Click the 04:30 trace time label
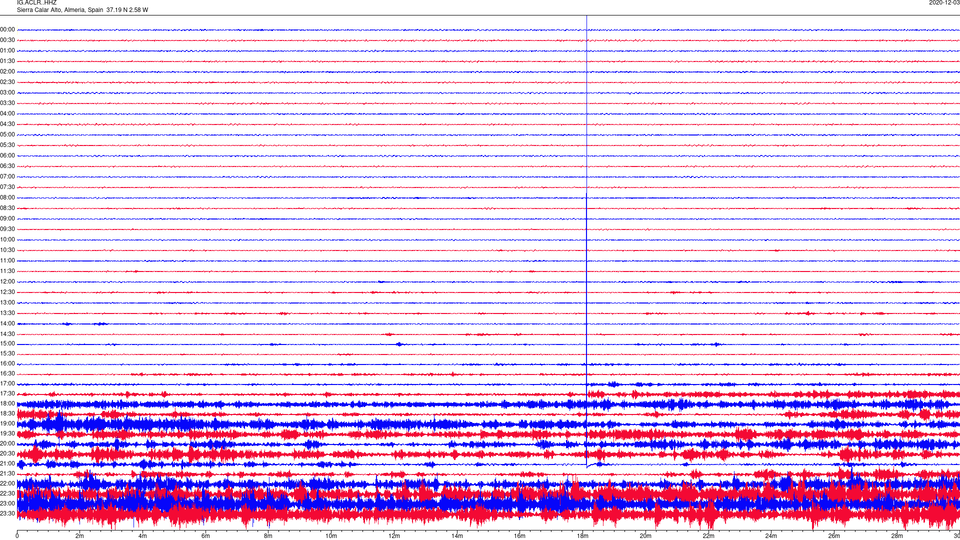 click(7, 124)
